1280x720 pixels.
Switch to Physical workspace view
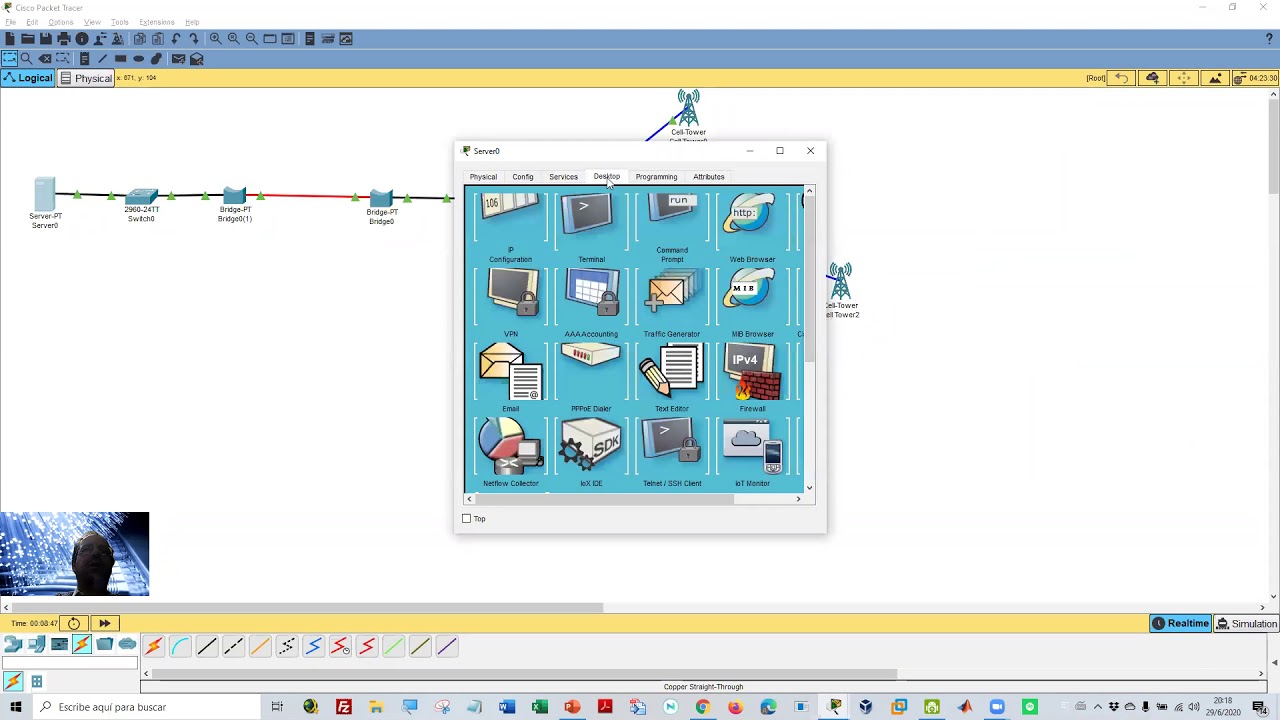pos(86,78)
